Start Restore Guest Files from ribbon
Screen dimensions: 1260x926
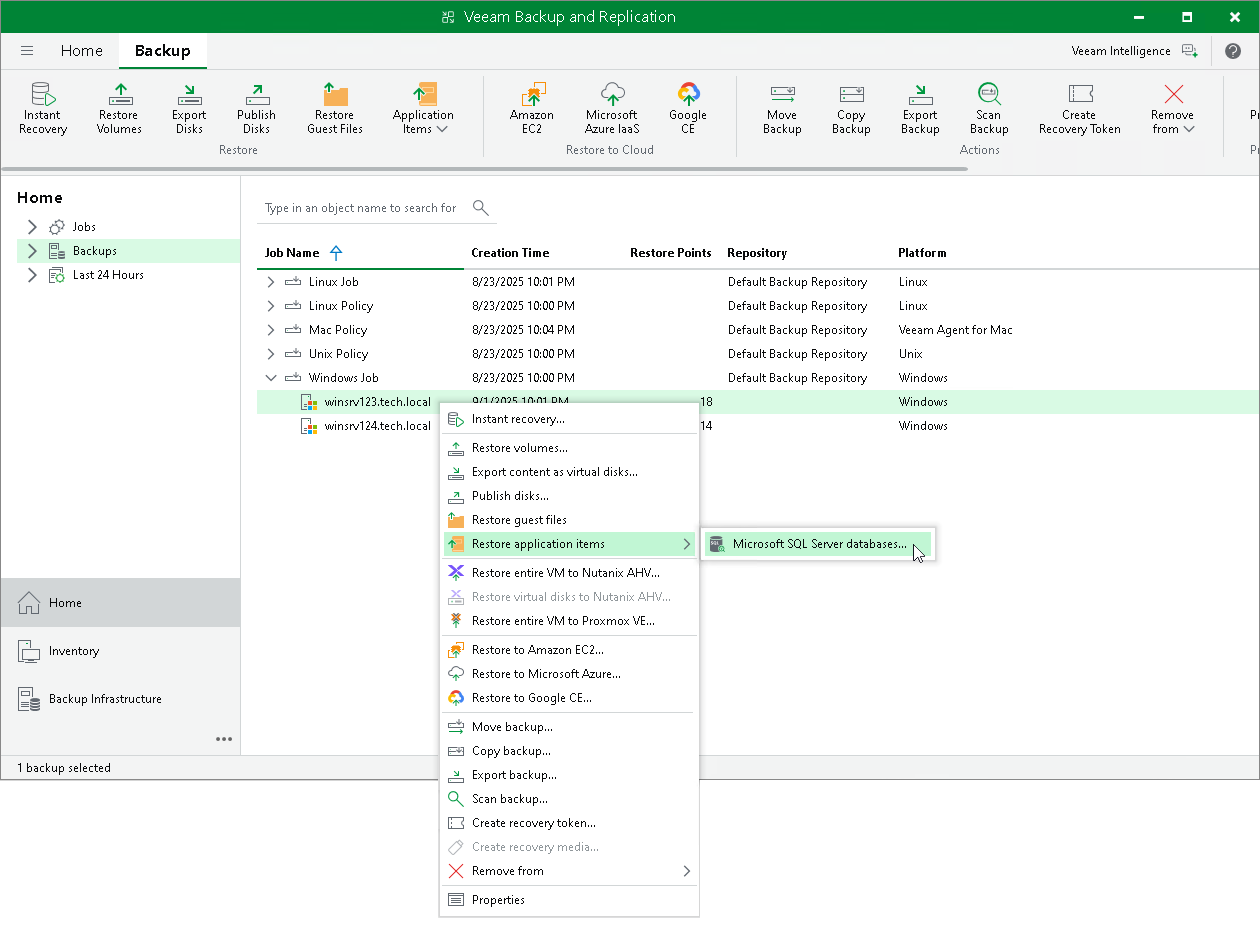pyautogui.click(x=335, y=108)
